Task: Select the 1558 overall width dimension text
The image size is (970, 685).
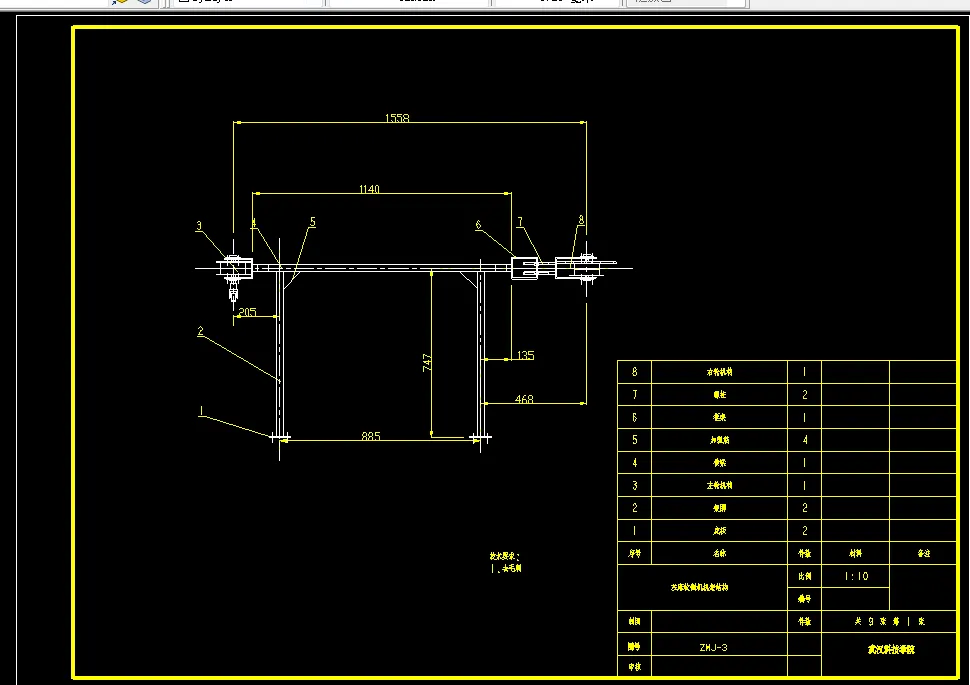Action: click(x=397, y=118)
